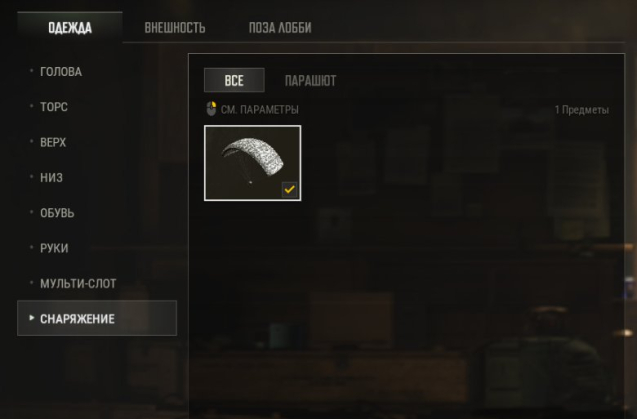
Task: Select the Снаряжение category
Action: pos(97,318)
